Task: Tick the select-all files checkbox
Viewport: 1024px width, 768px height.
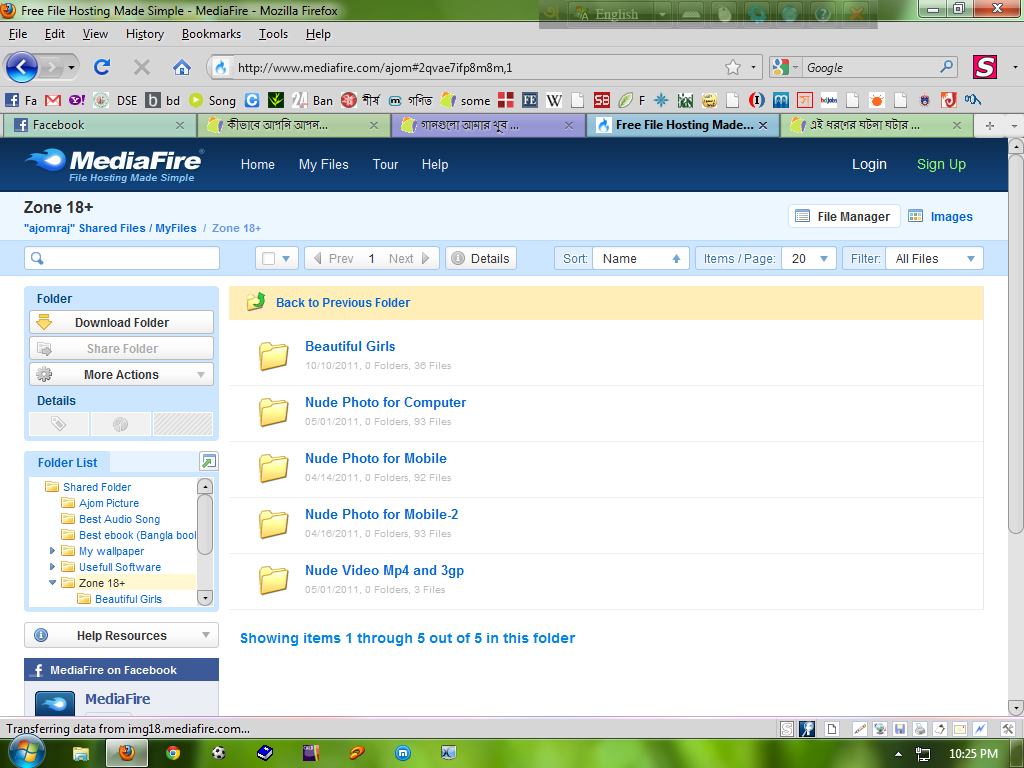Action: [x=268, y=258]
